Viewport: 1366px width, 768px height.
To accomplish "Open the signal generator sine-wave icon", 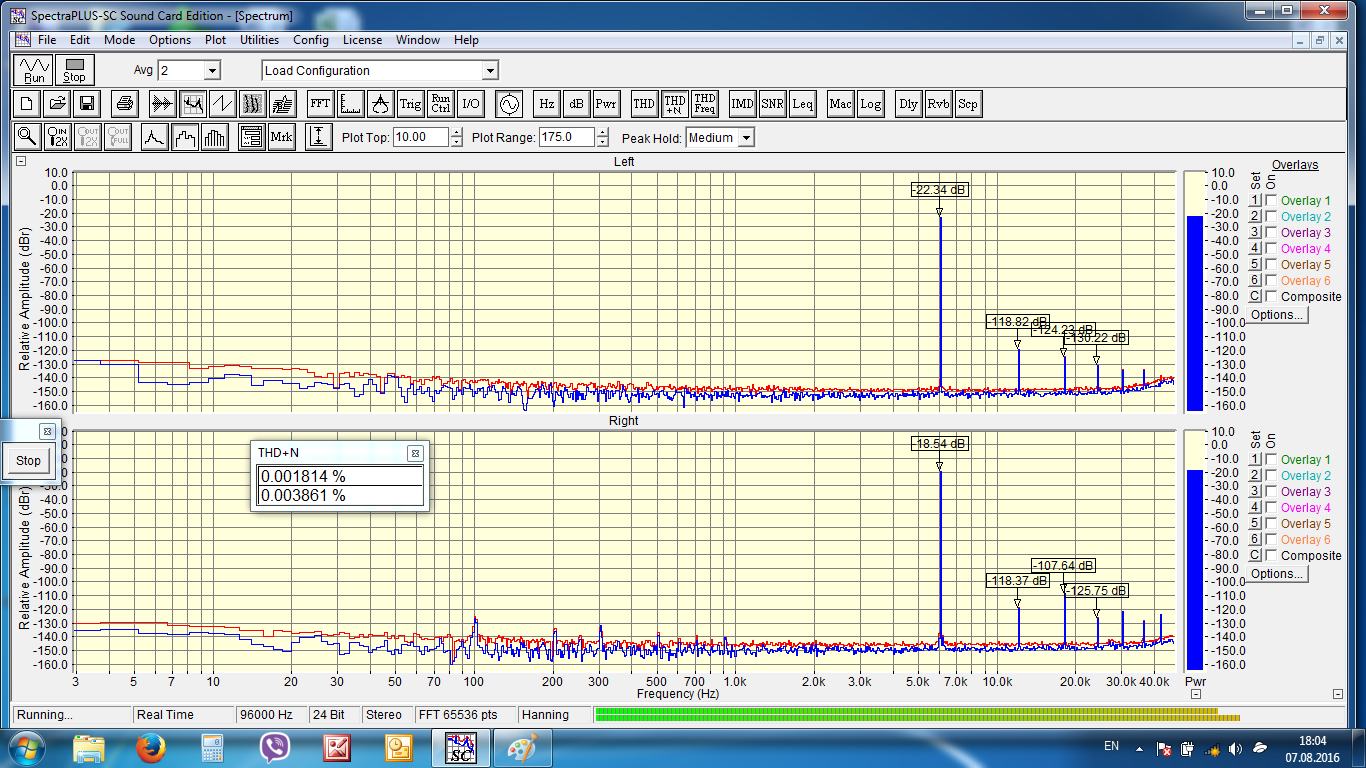I will 510,103.
